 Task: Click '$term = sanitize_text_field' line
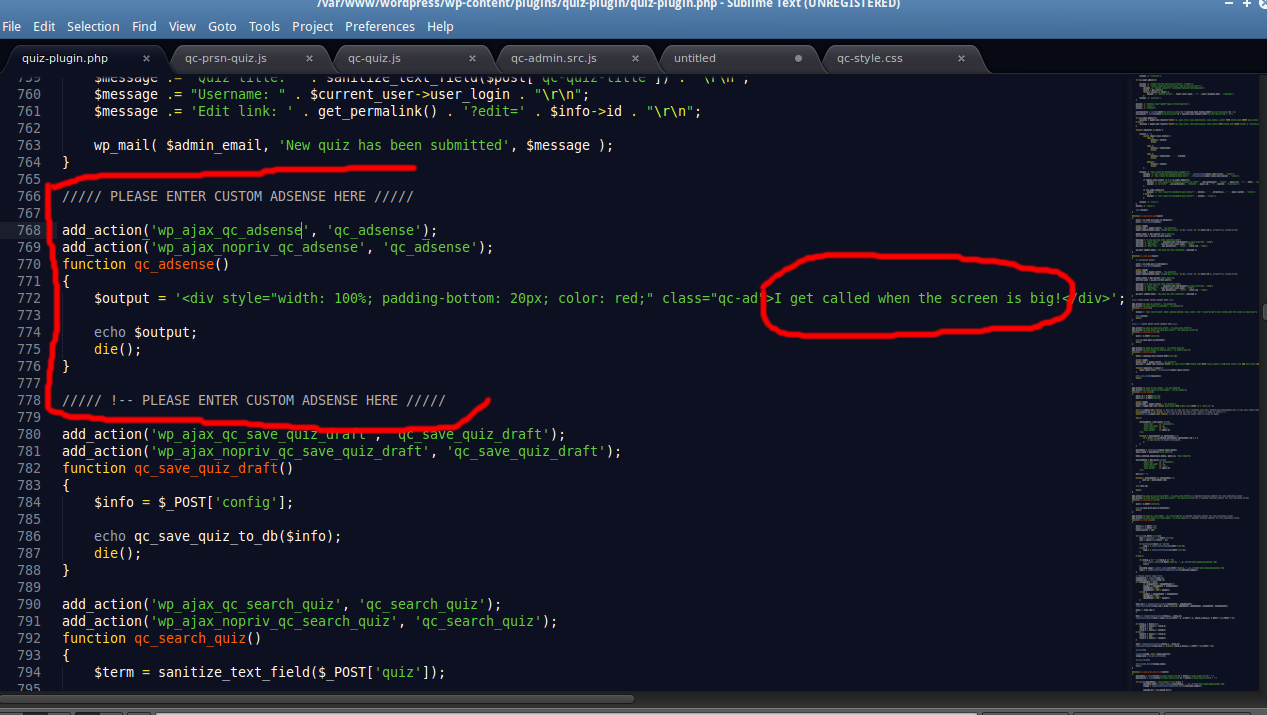click(270, 672)
